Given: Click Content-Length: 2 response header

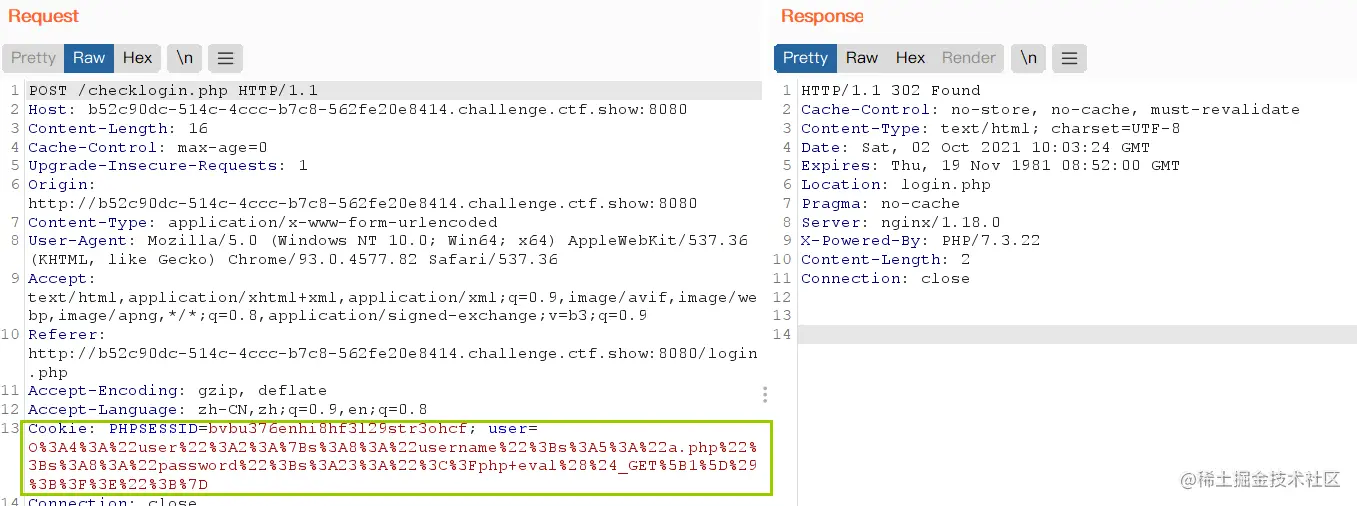Looking at the screenshot, I should (886, 260).
